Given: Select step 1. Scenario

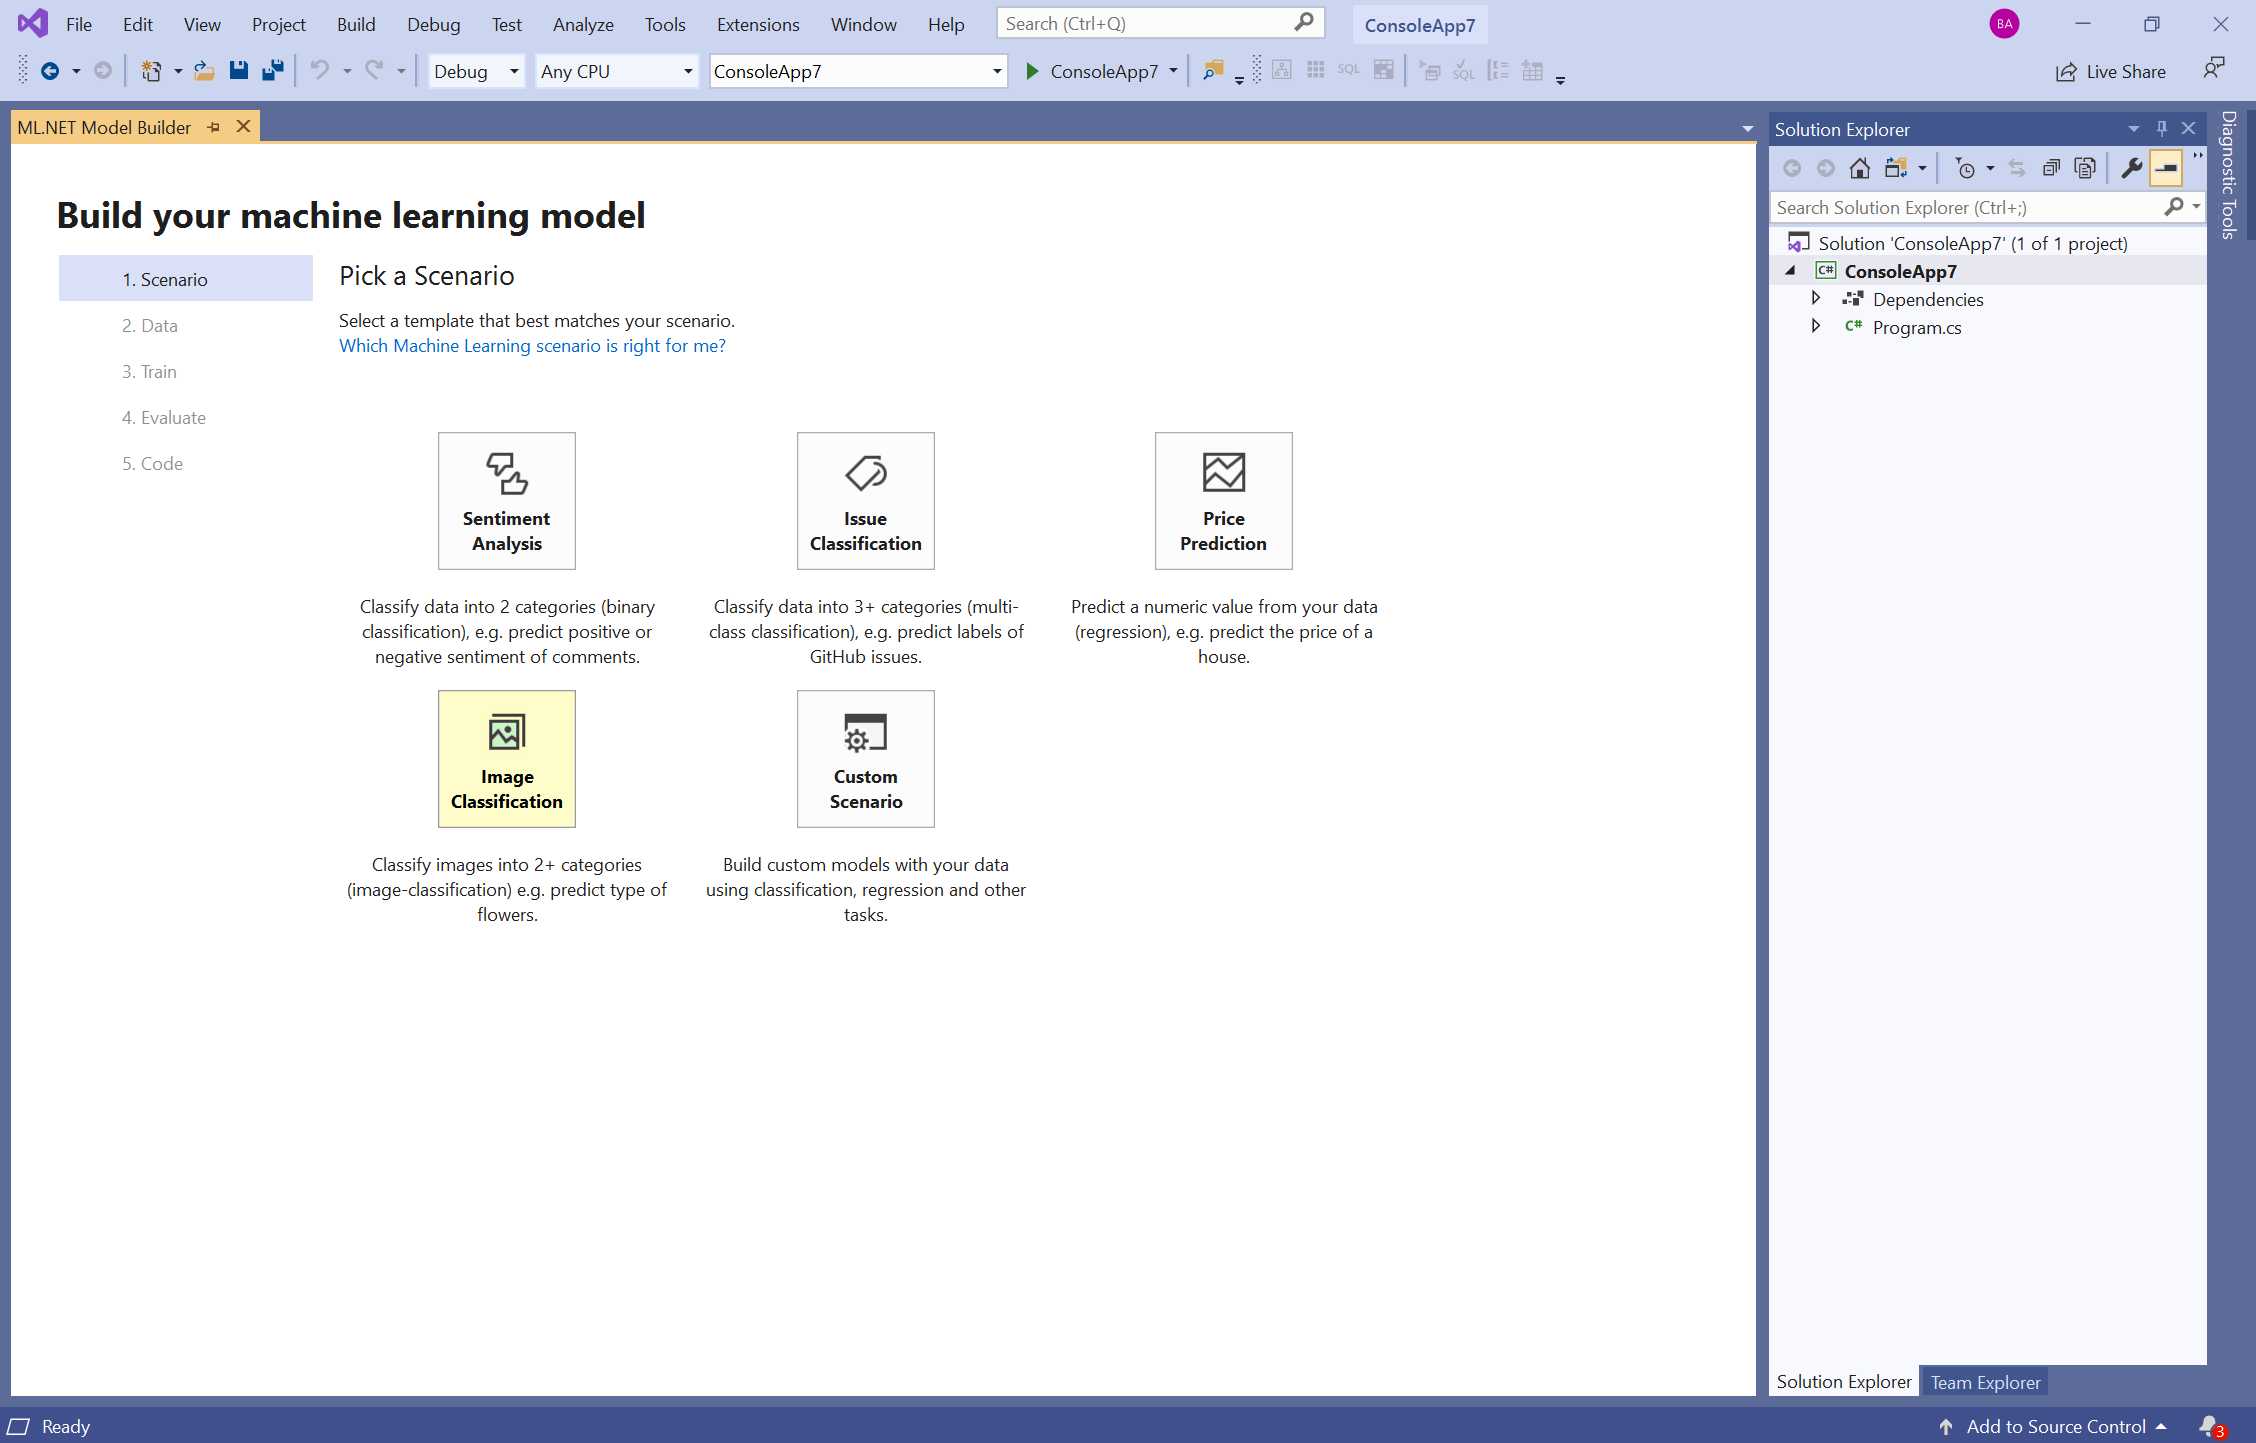Looking at the screenshot, I should click(186, 279).
